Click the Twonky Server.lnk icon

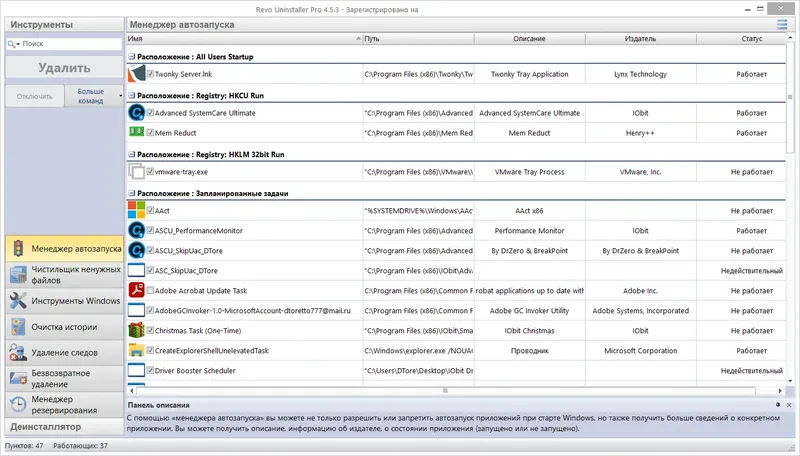tap(136, 74)
